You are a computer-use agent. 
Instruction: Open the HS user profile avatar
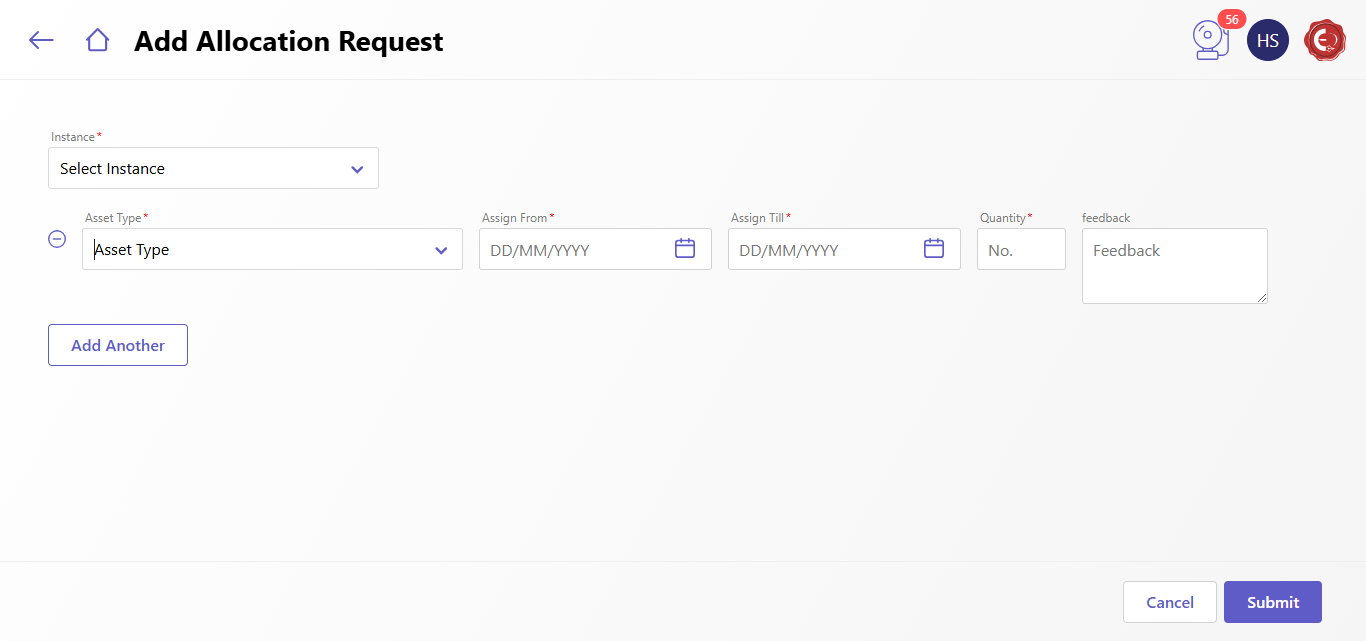click(x=1267, y=41)
